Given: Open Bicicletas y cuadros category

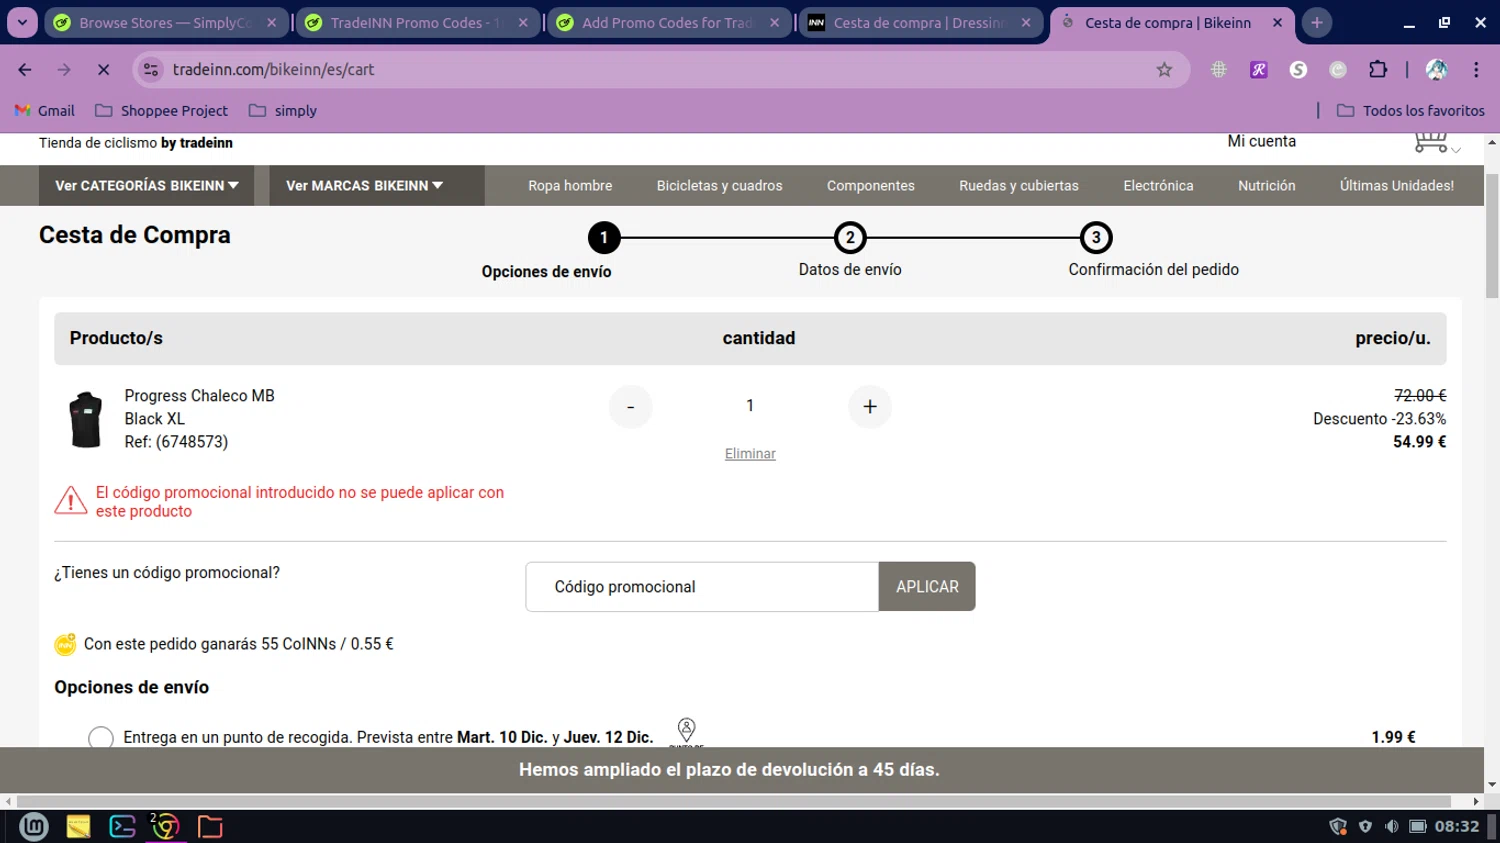Looking at the screenshot, I should pos(719,185).
